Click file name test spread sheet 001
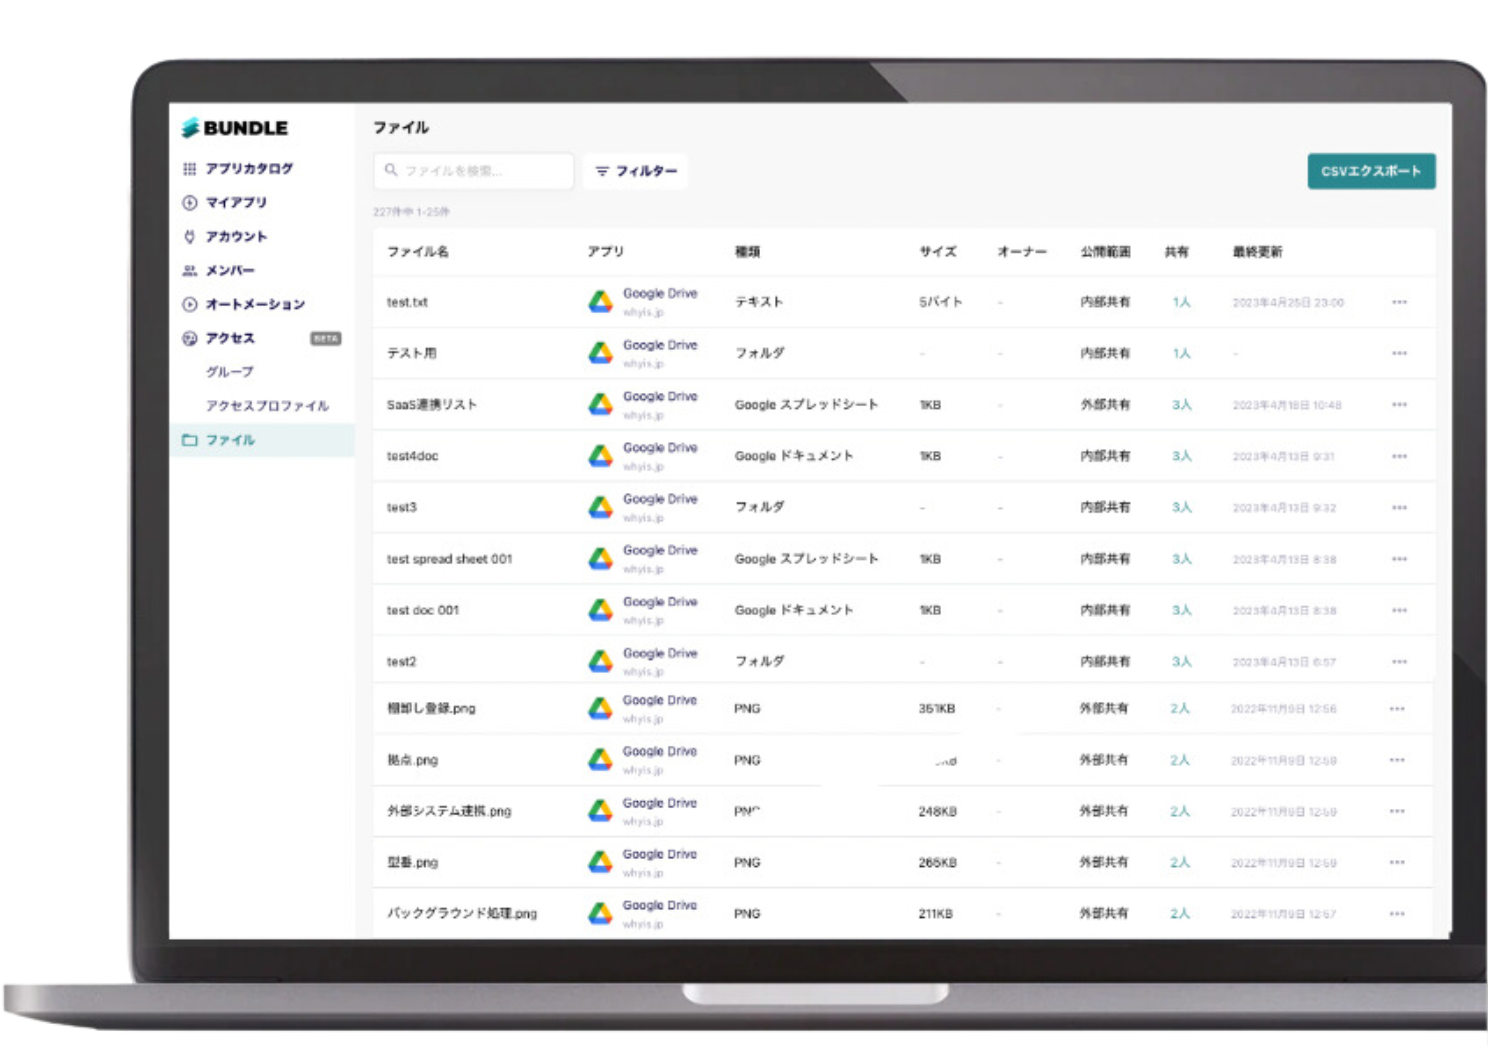This screenshot has width=1488, height=1063. (x=449, y=559)
